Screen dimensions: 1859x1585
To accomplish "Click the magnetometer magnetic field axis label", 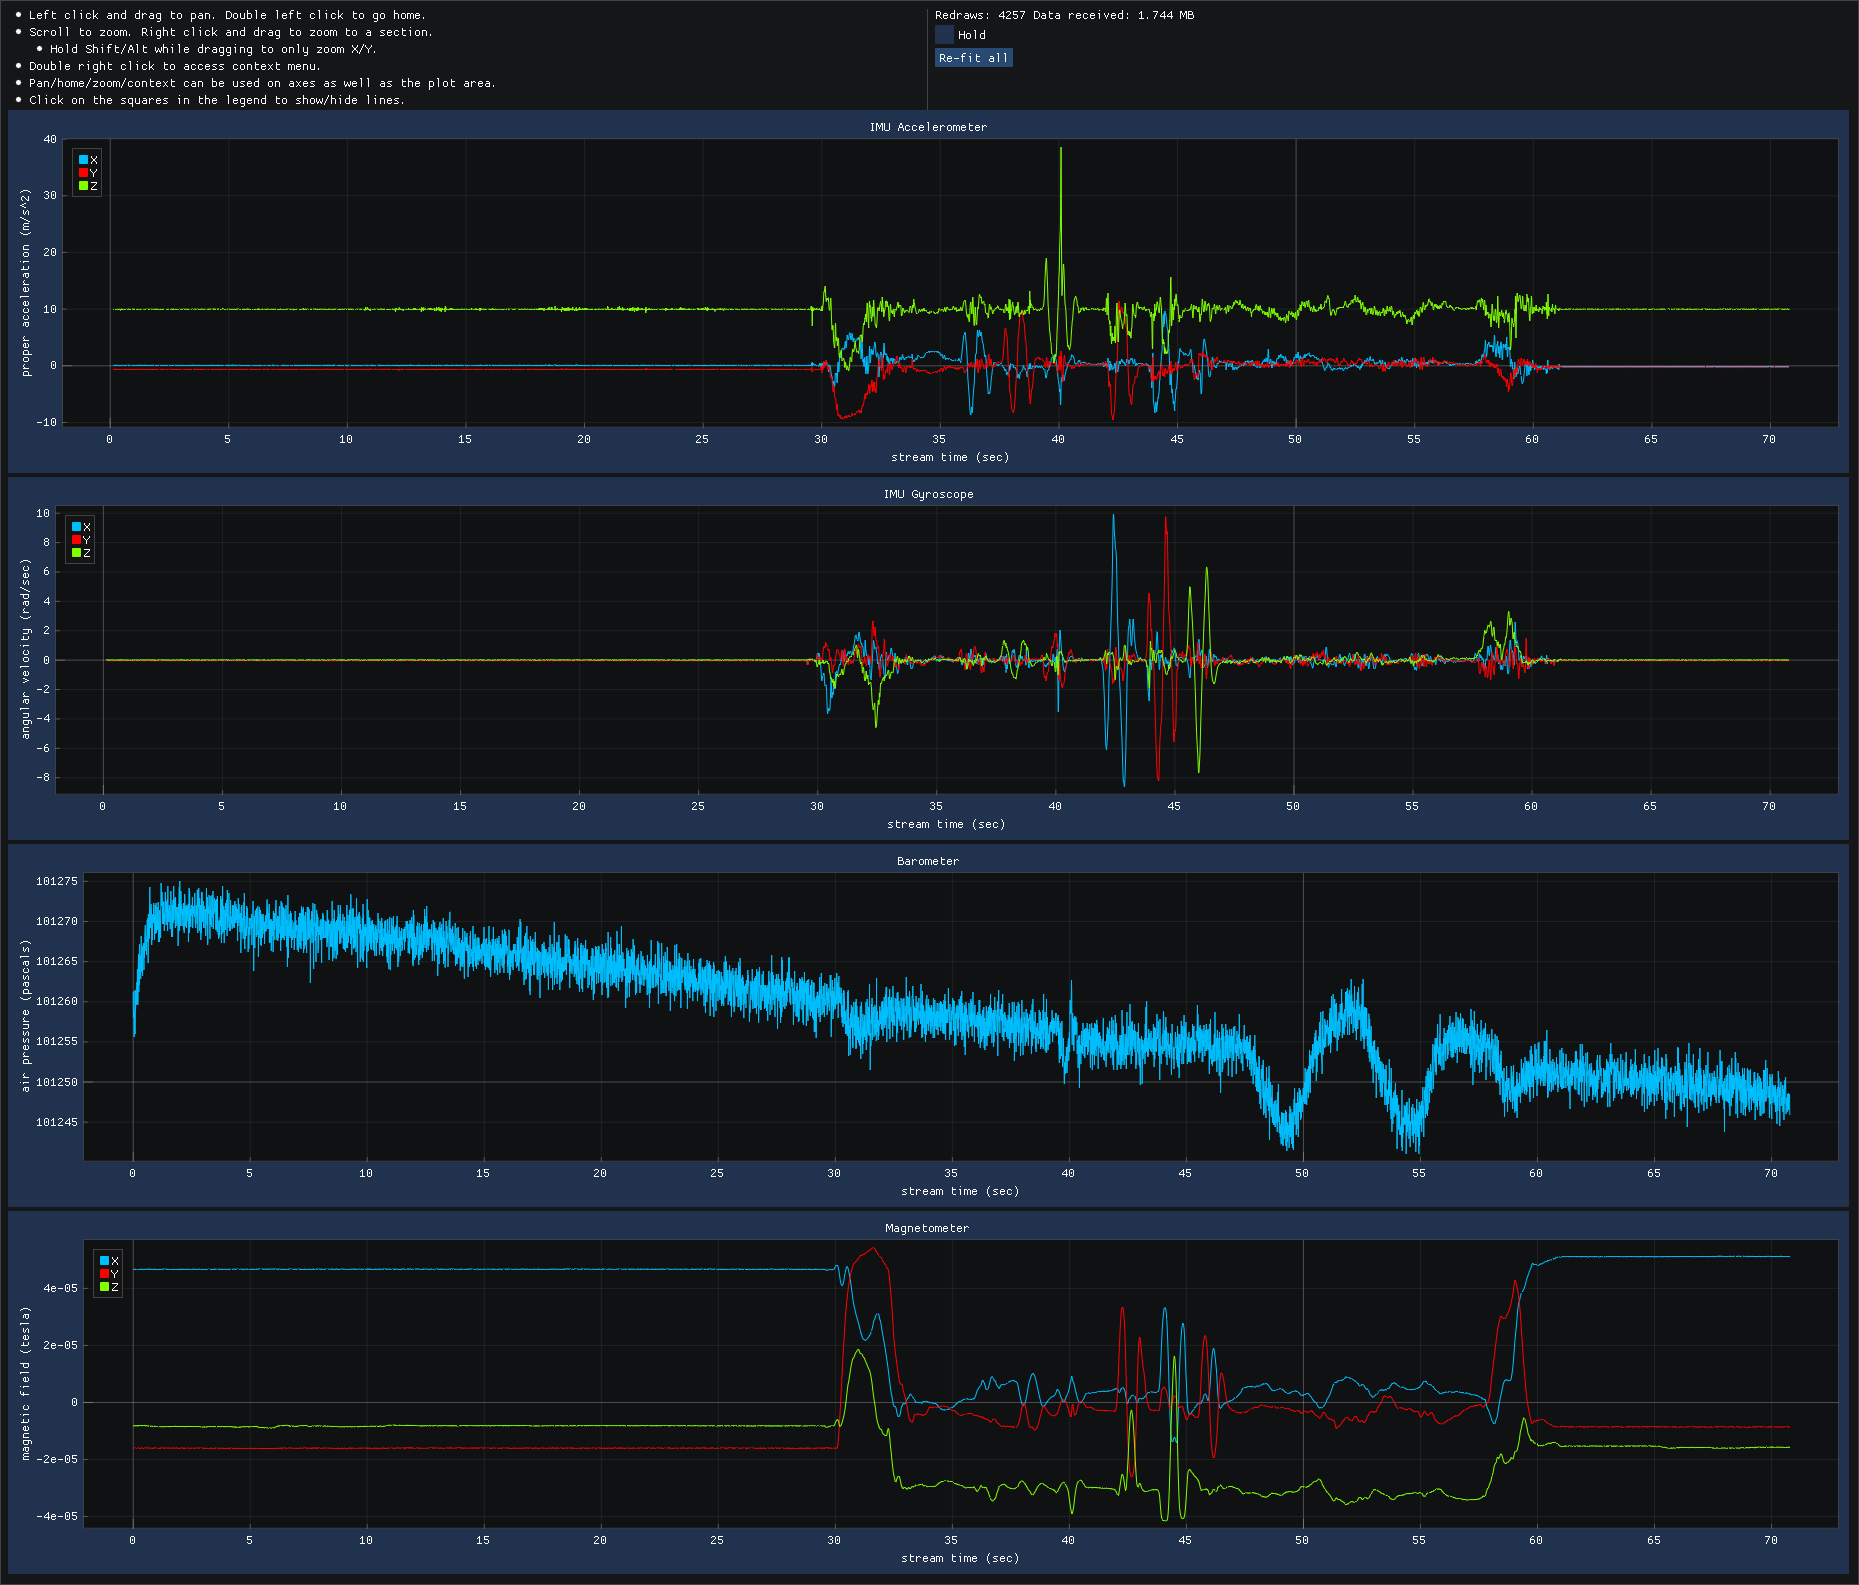I will [x=26, y=1383].
